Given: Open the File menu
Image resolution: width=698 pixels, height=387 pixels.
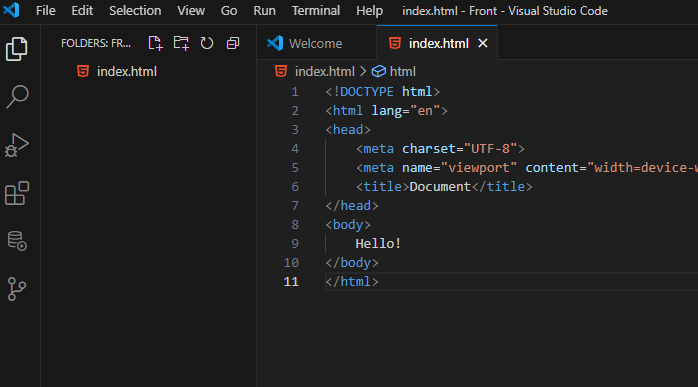Looking at the screenshot, I should [x=45, y=10].
